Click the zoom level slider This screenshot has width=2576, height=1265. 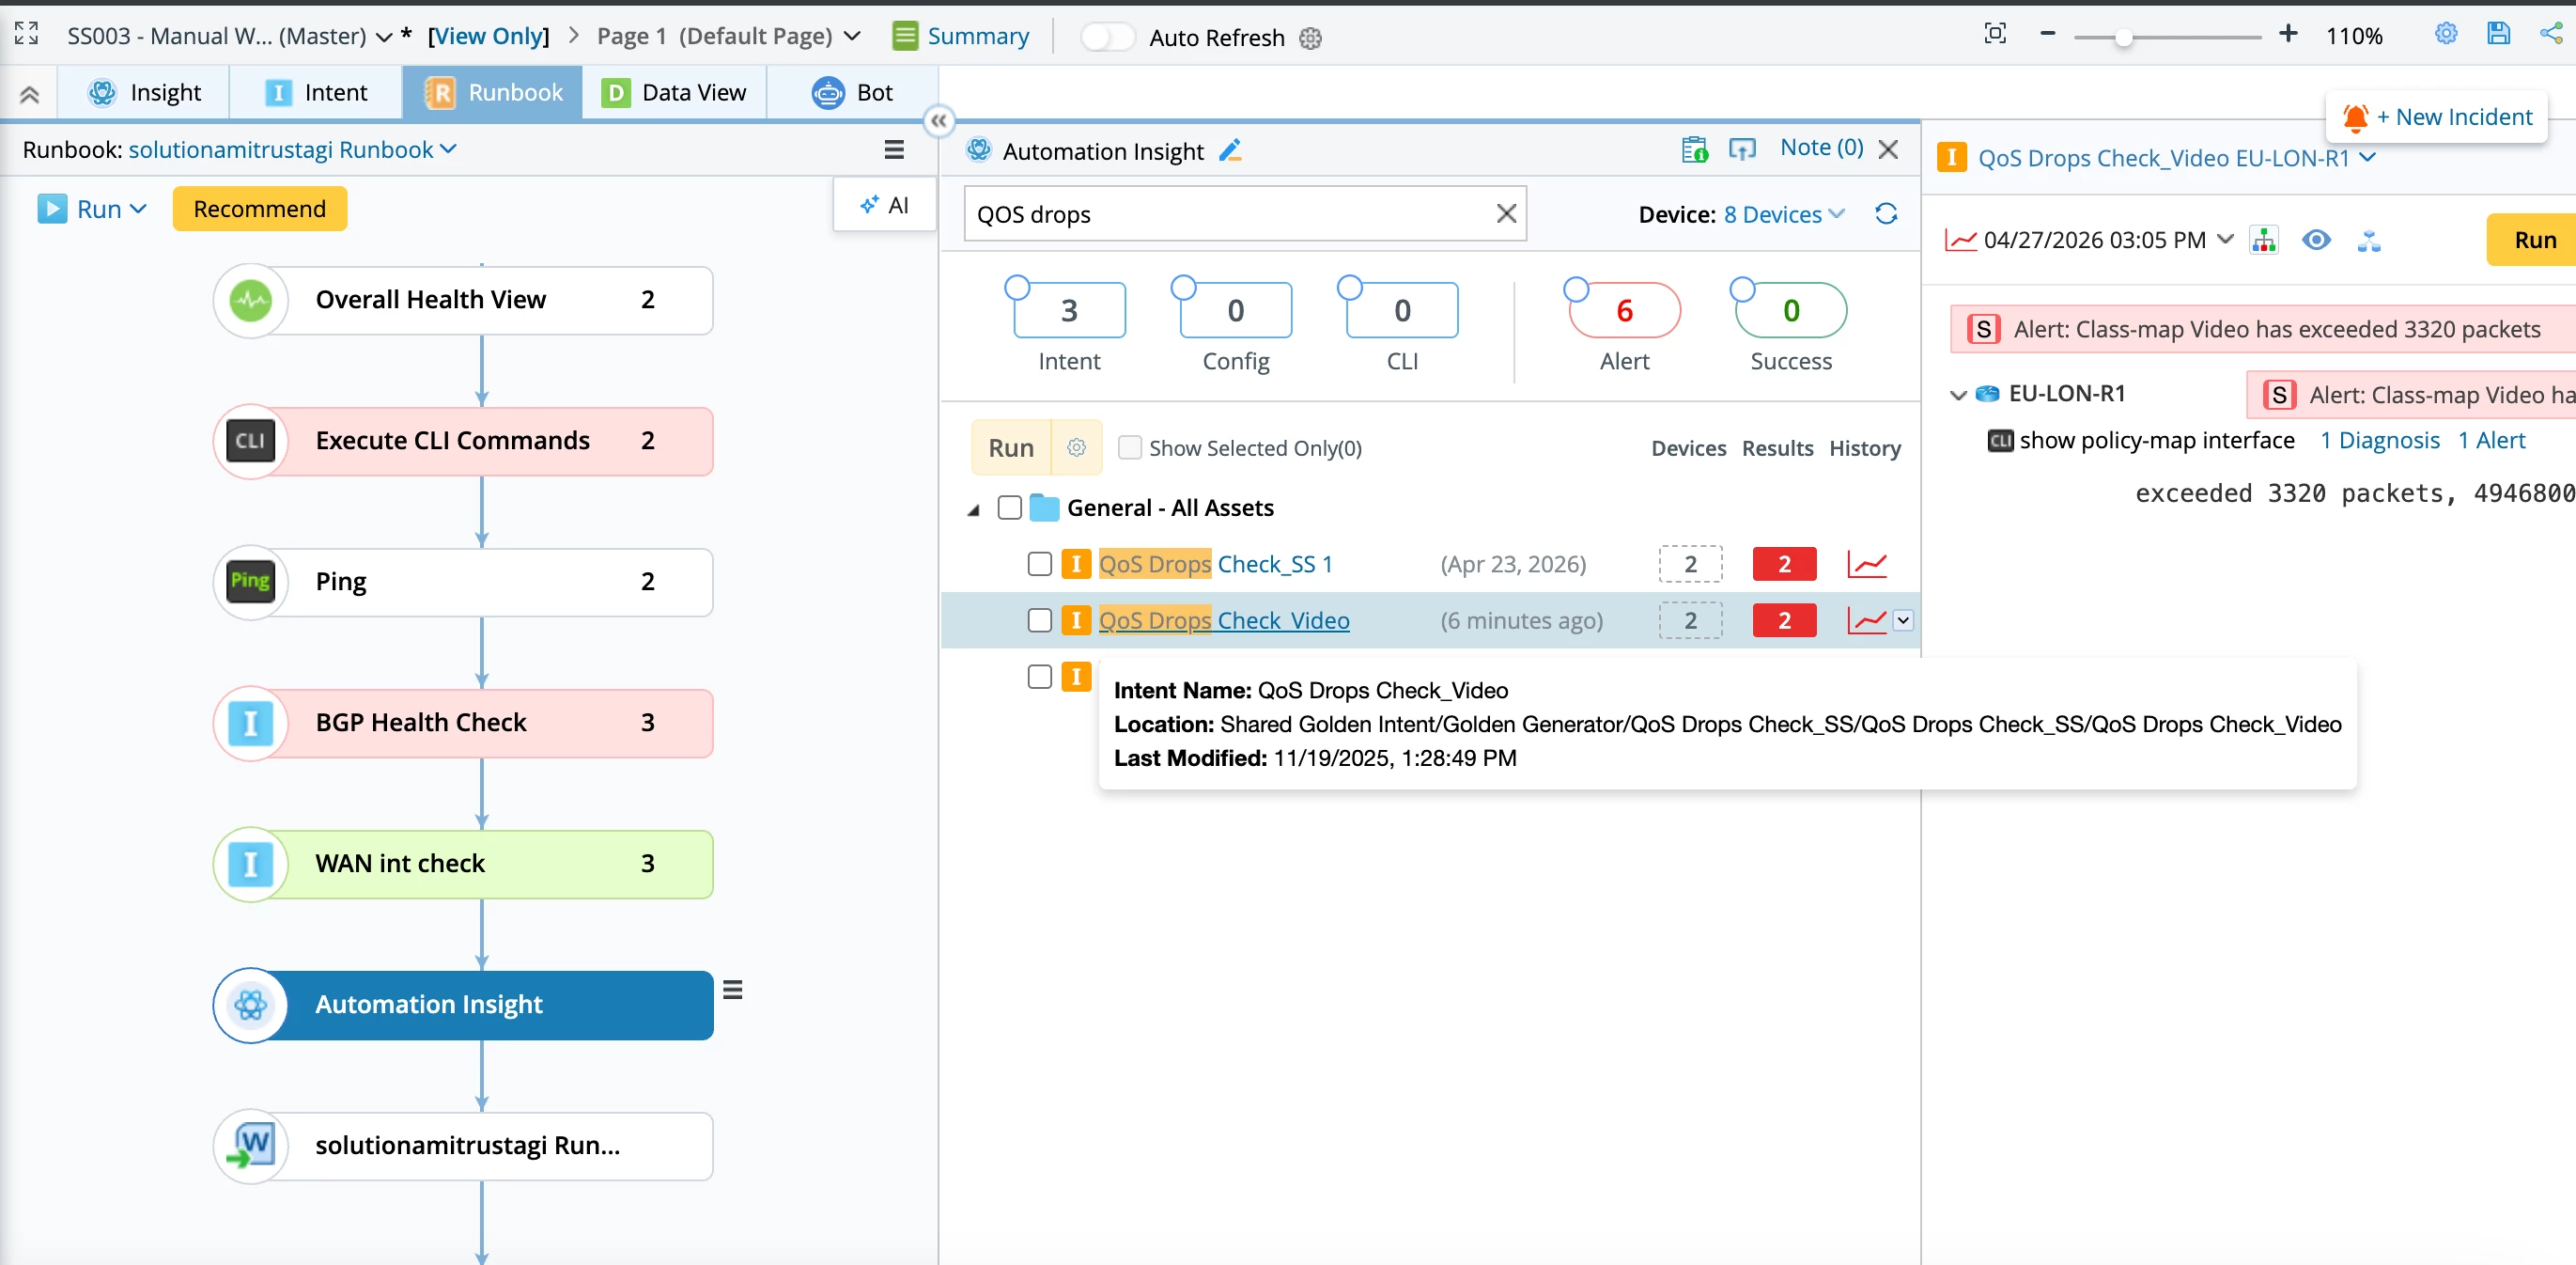[2123, 38]
